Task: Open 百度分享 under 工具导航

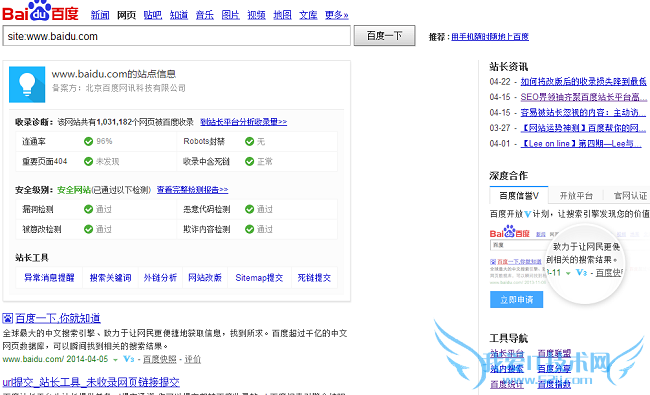Action: coord(554,369)
